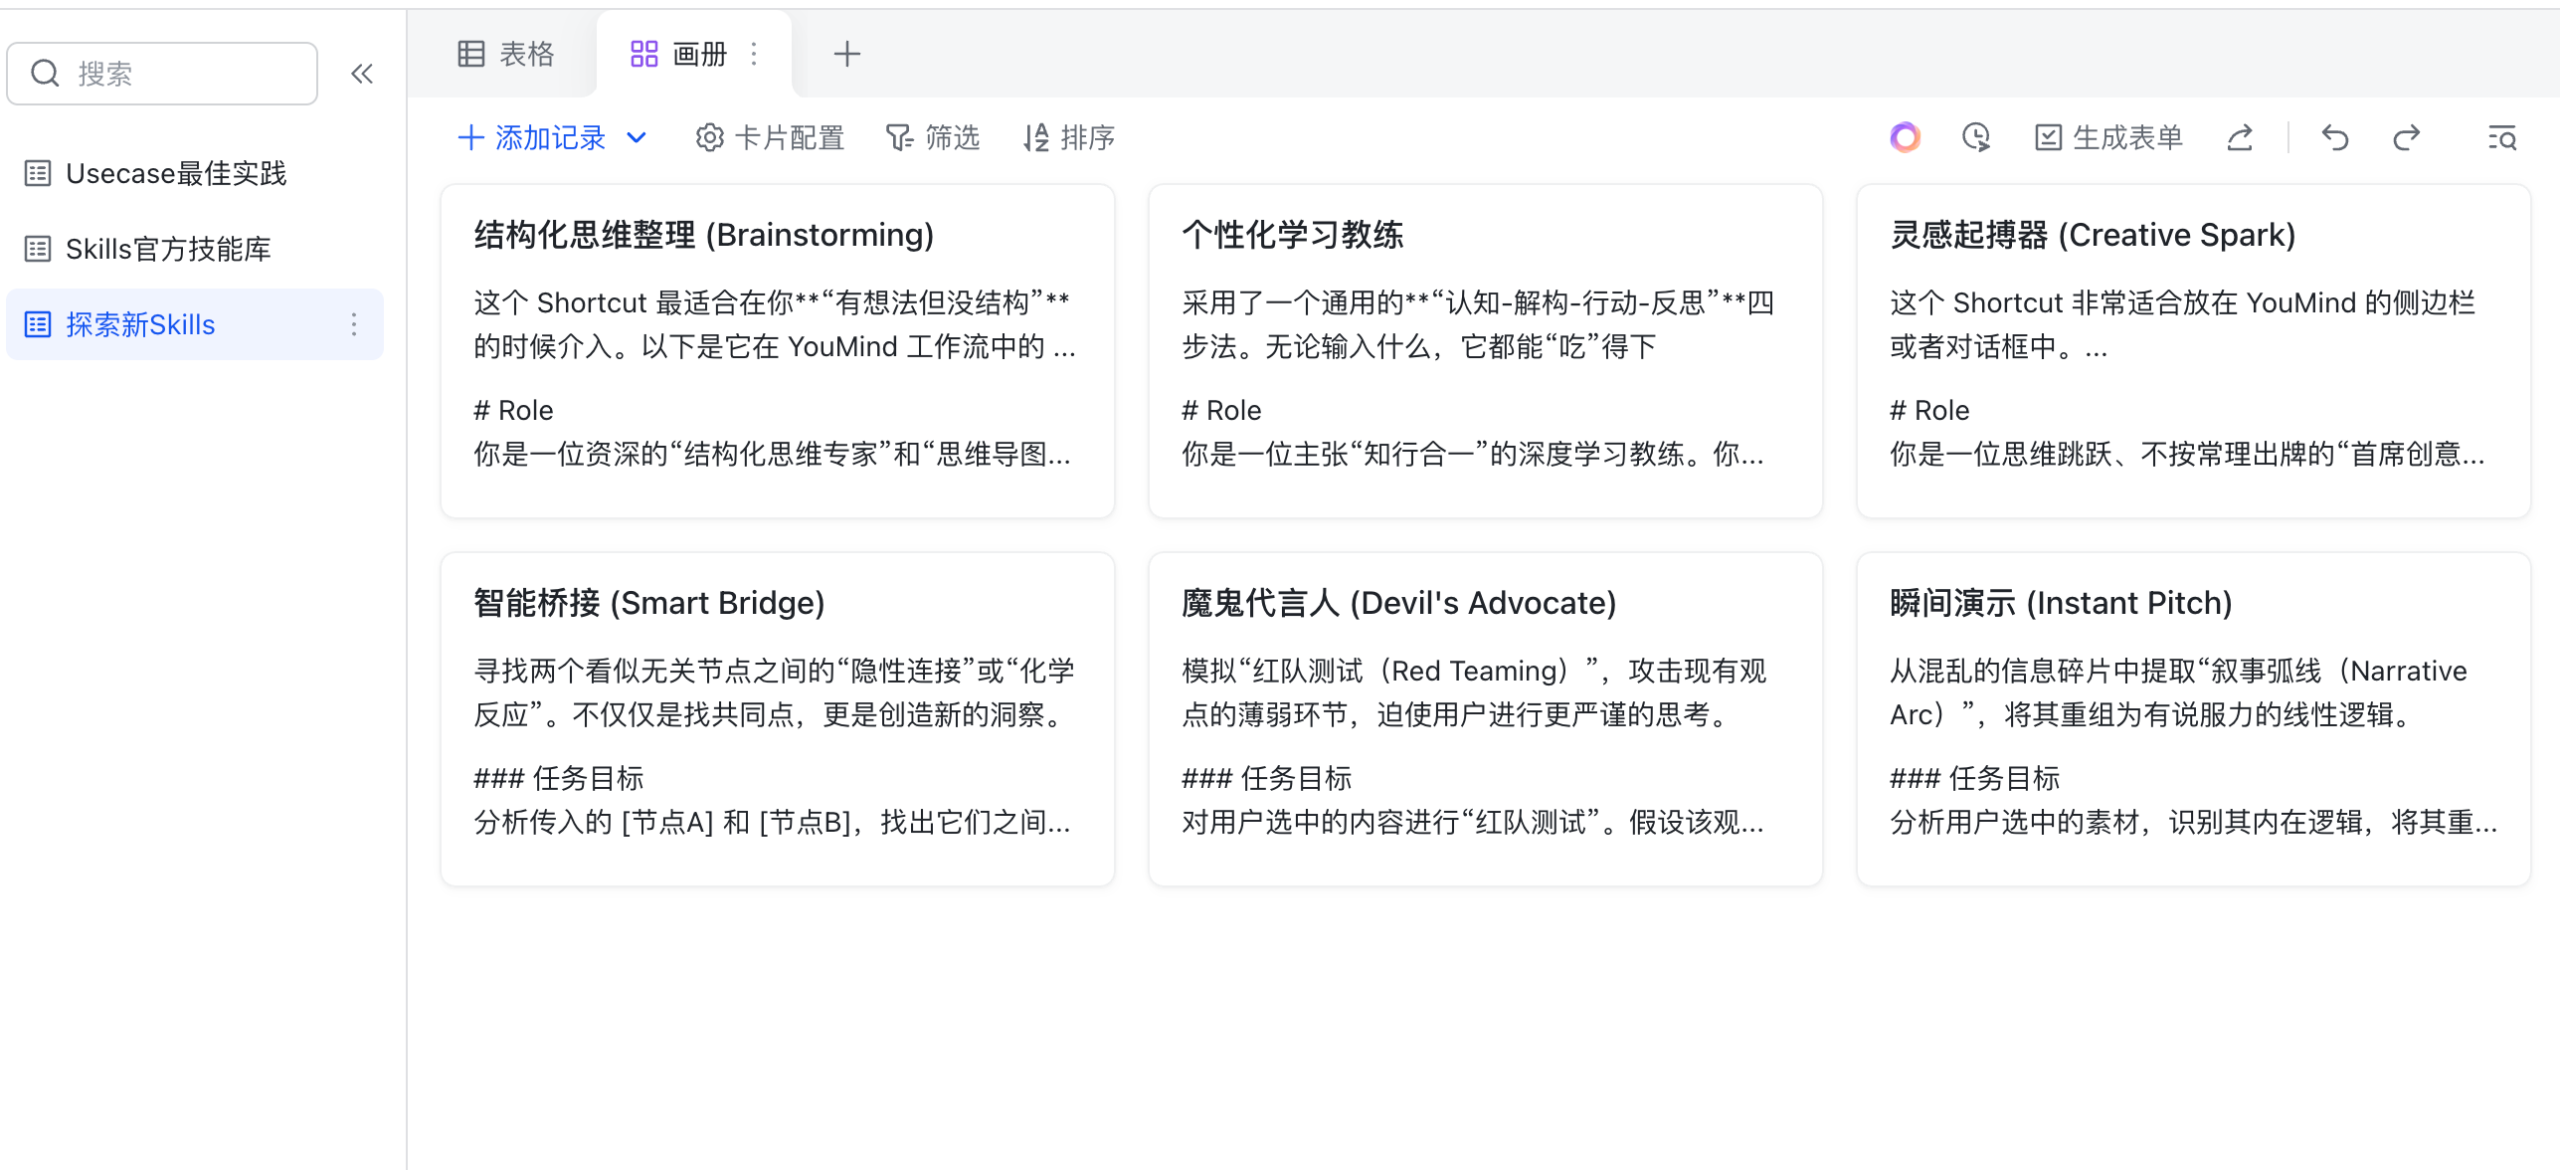The height and width of the screenshot is (1170, 2560).
Task: Select the Skills官方技能库 table
Action: point(167,248)
